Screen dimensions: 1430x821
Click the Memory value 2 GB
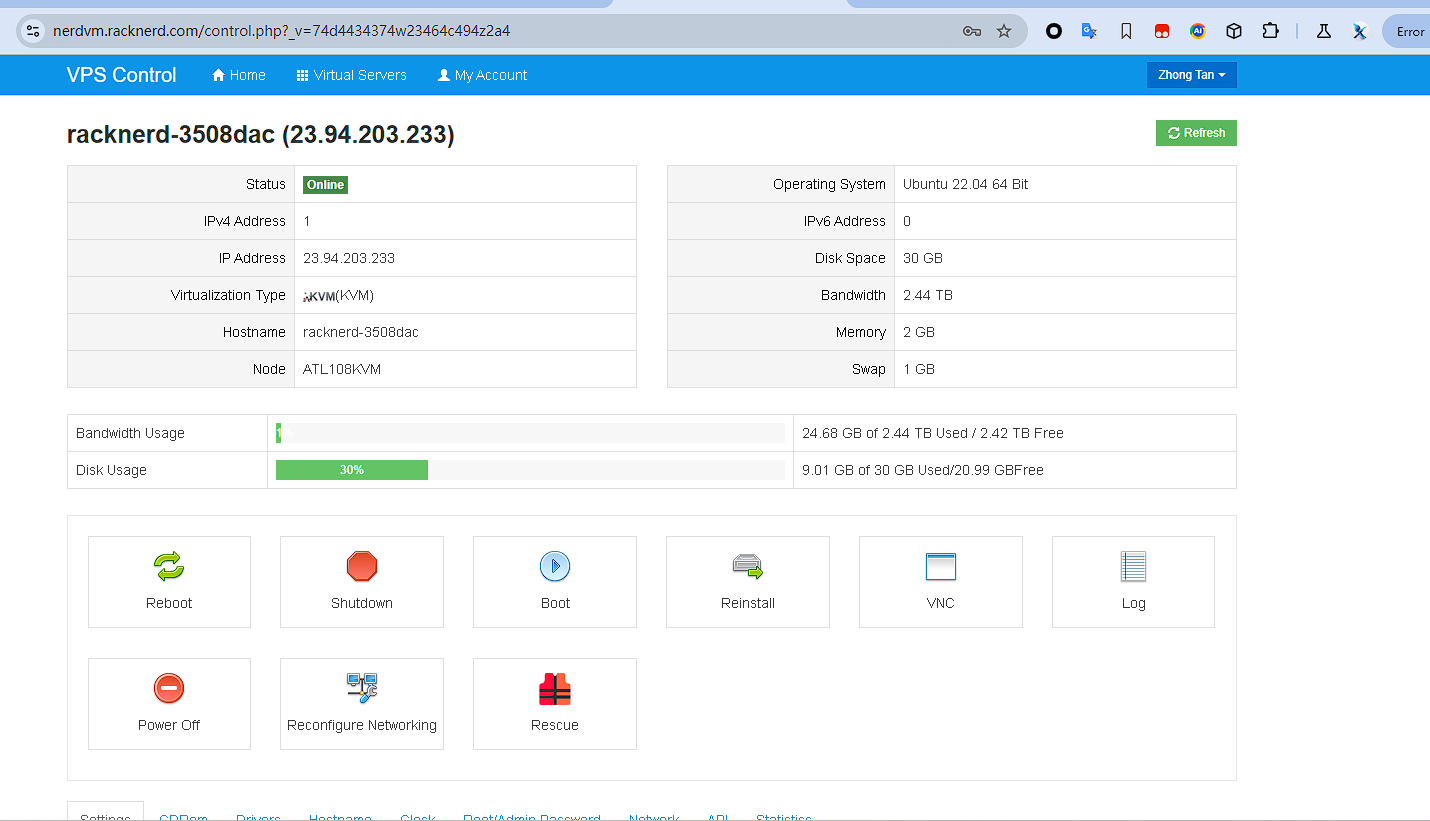click(x=919, y=332)
